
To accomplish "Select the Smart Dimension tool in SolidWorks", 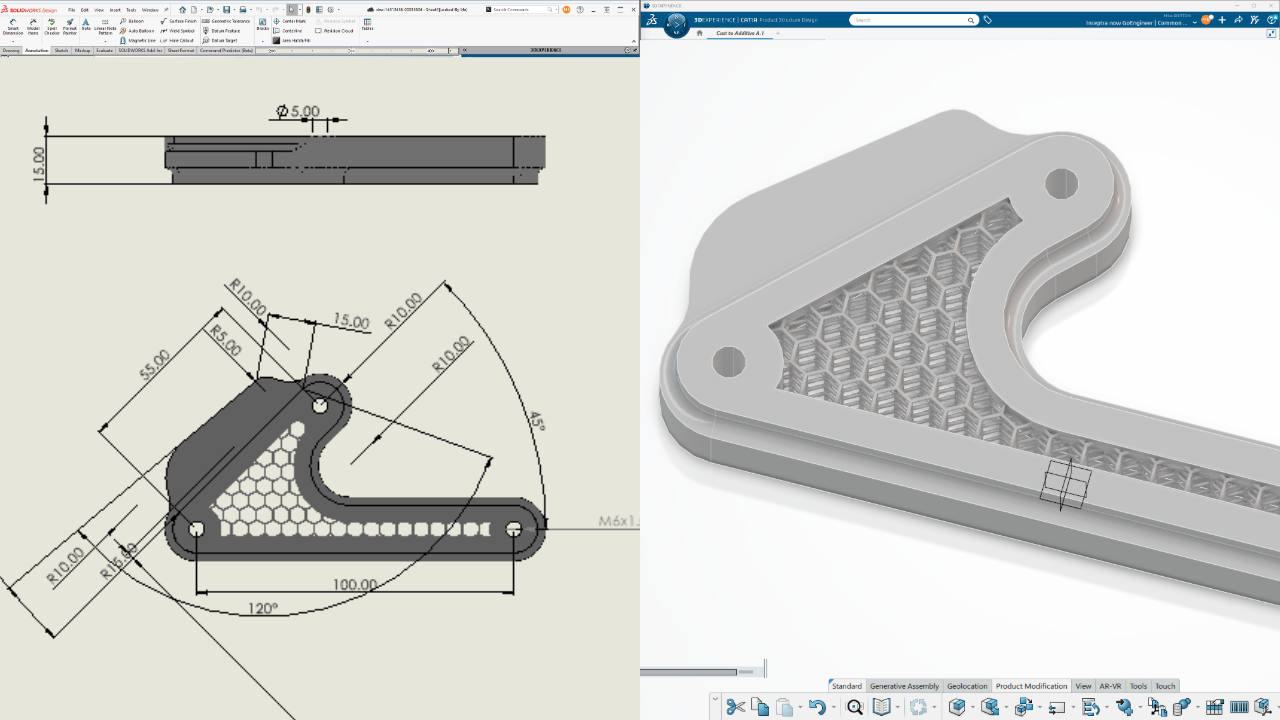I will (13, 25).
